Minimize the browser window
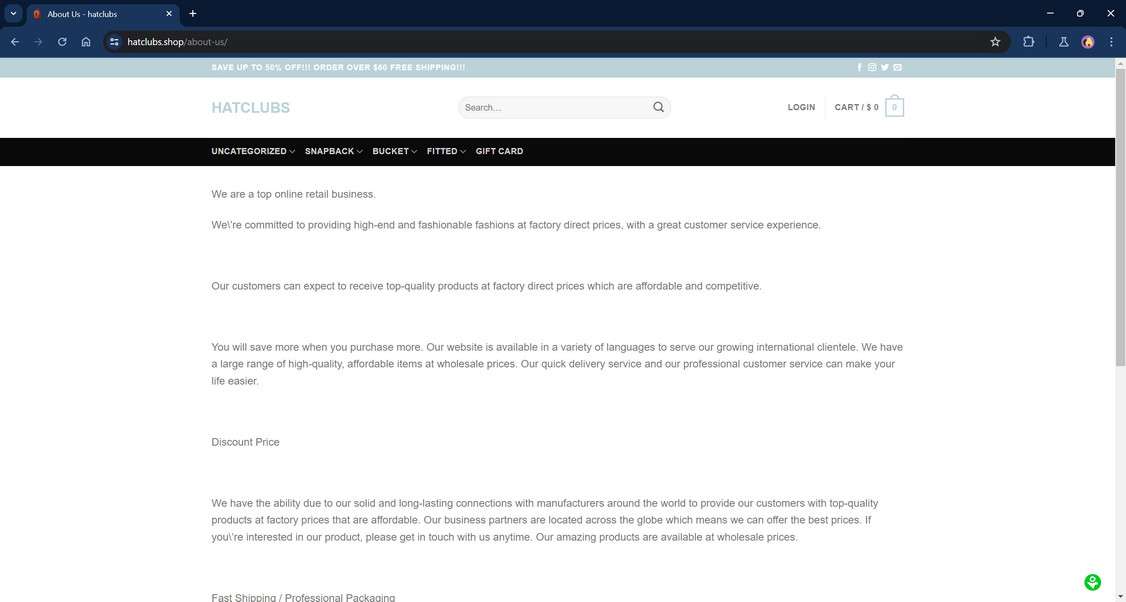This screenshot has width=1126, height=602. click(x=1050, y=14)
